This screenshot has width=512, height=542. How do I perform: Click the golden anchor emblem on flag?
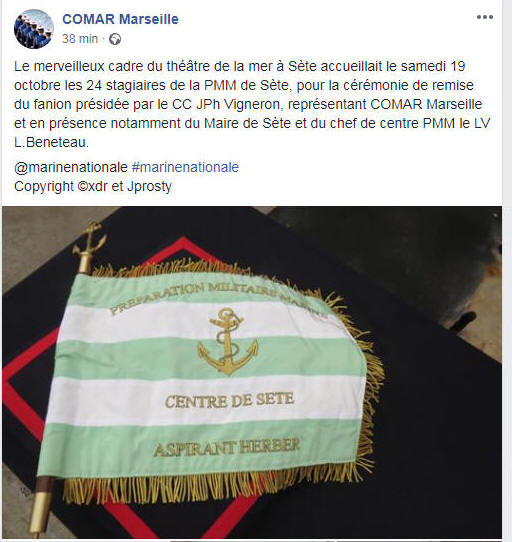pos(227,341)
